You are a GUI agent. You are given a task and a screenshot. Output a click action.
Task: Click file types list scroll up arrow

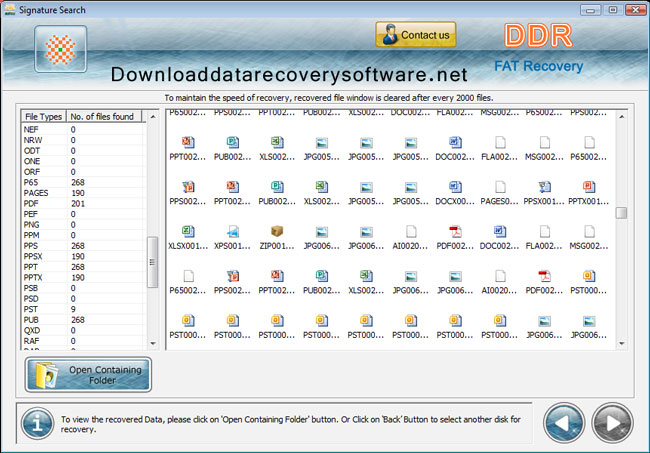153,117
